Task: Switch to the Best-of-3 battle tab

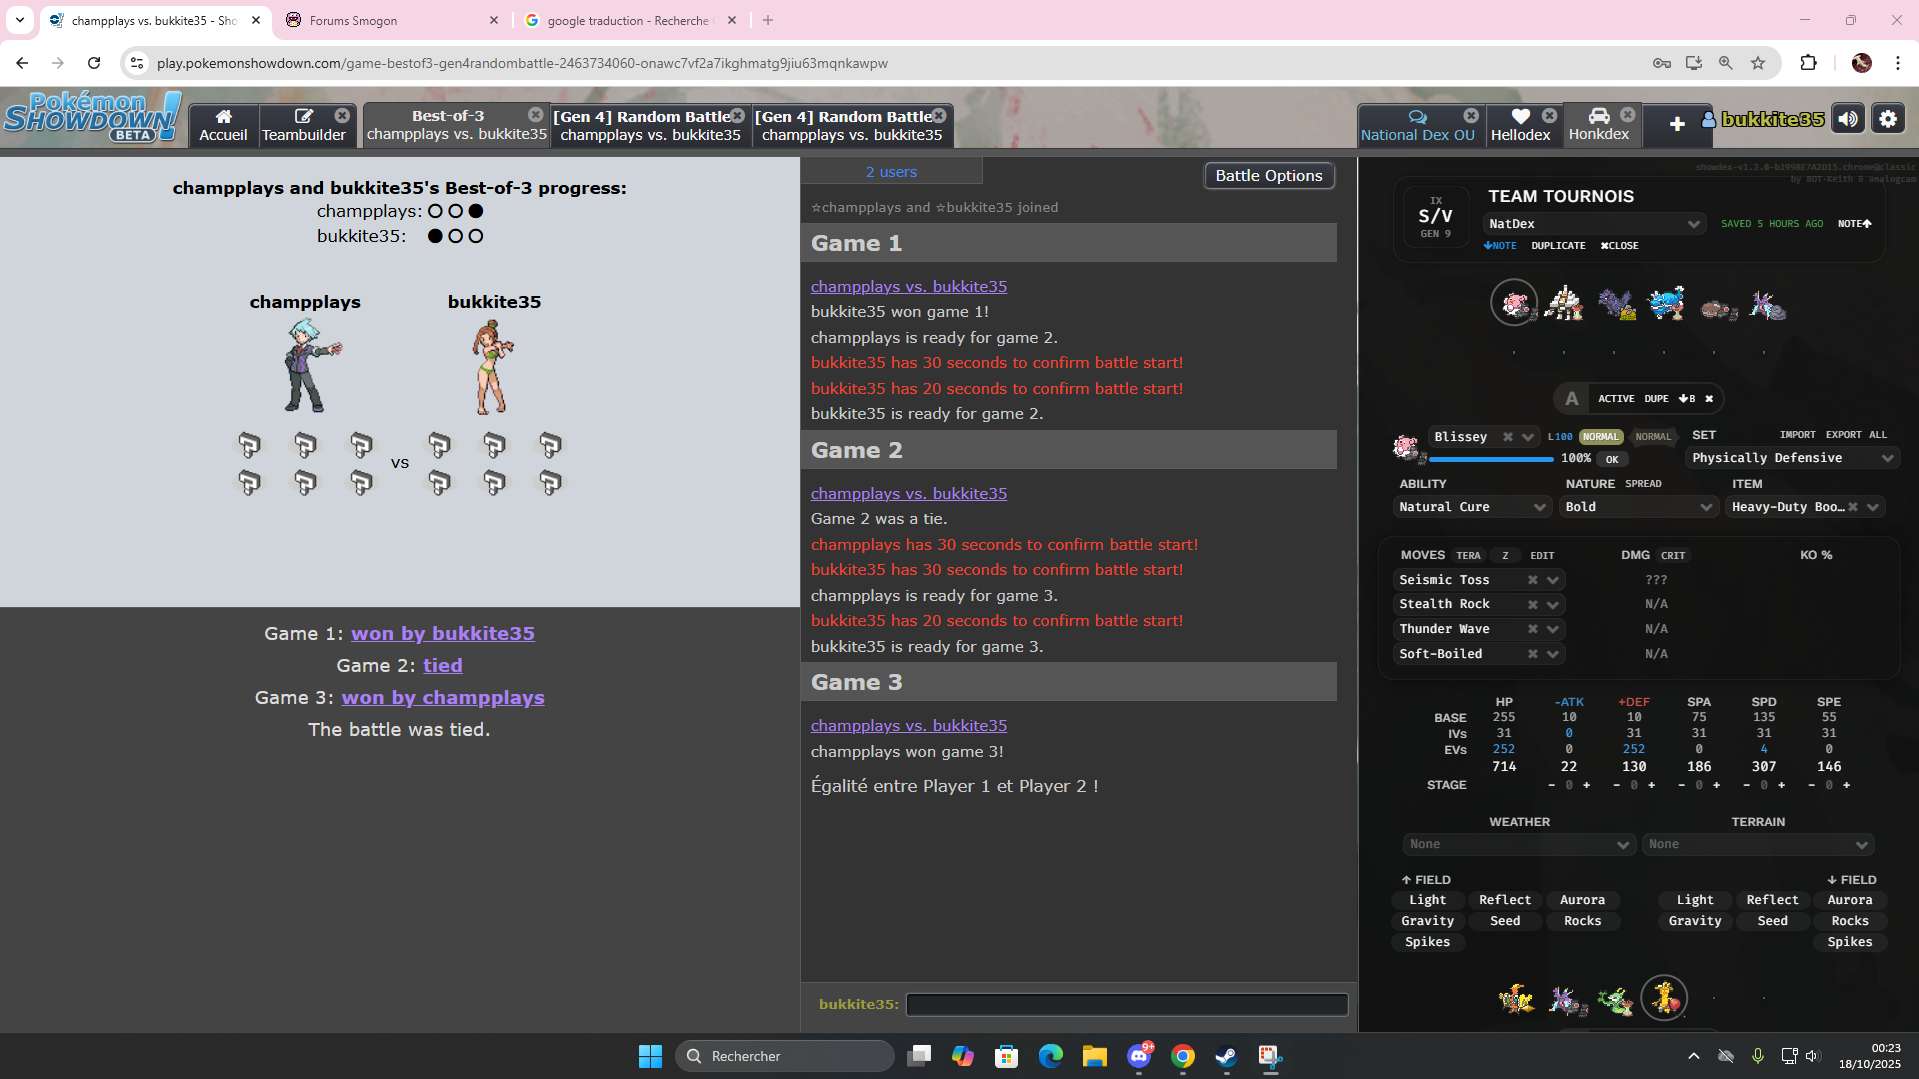Action: [447, 126]
